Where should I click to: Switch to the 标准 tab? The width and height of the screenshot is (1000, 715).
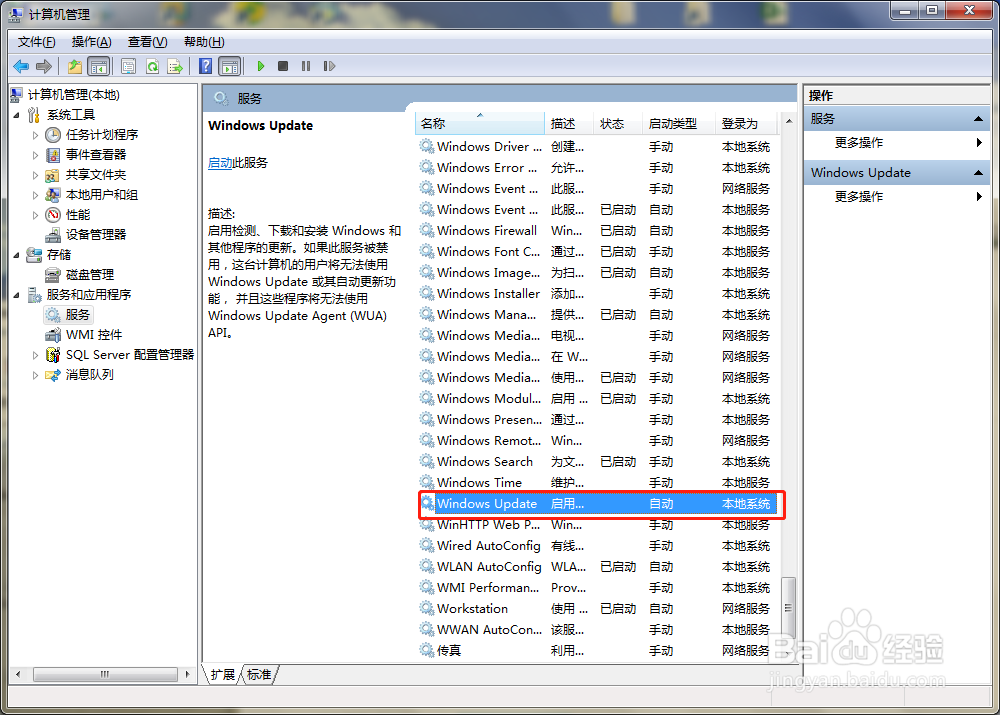click(x=259, y=675)
